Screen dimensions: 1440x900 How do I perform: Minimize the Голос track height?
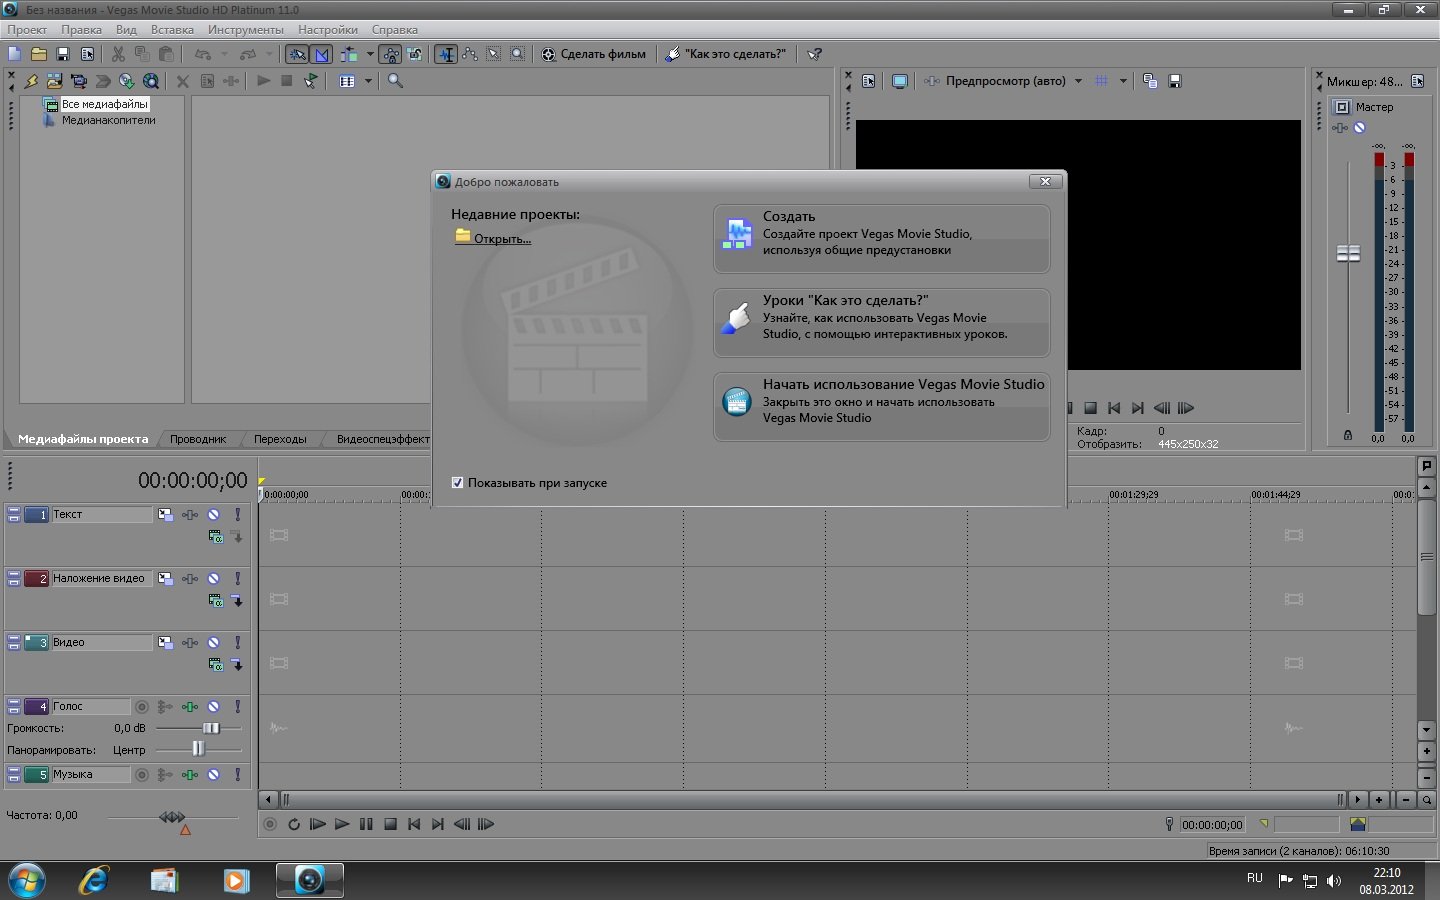[x=14, y=703]
